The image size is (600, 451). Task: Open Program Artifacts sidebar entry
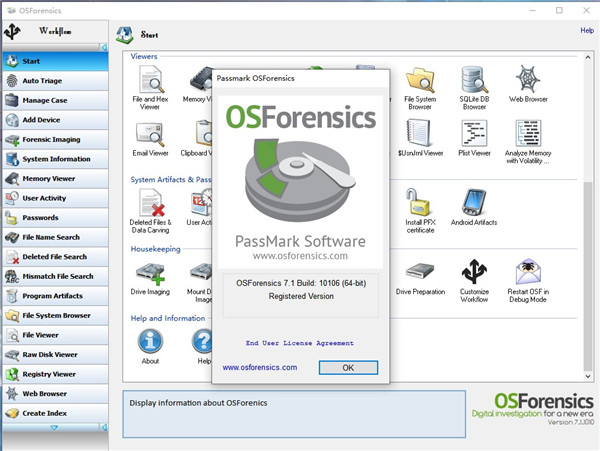click(x=55, y=296)
